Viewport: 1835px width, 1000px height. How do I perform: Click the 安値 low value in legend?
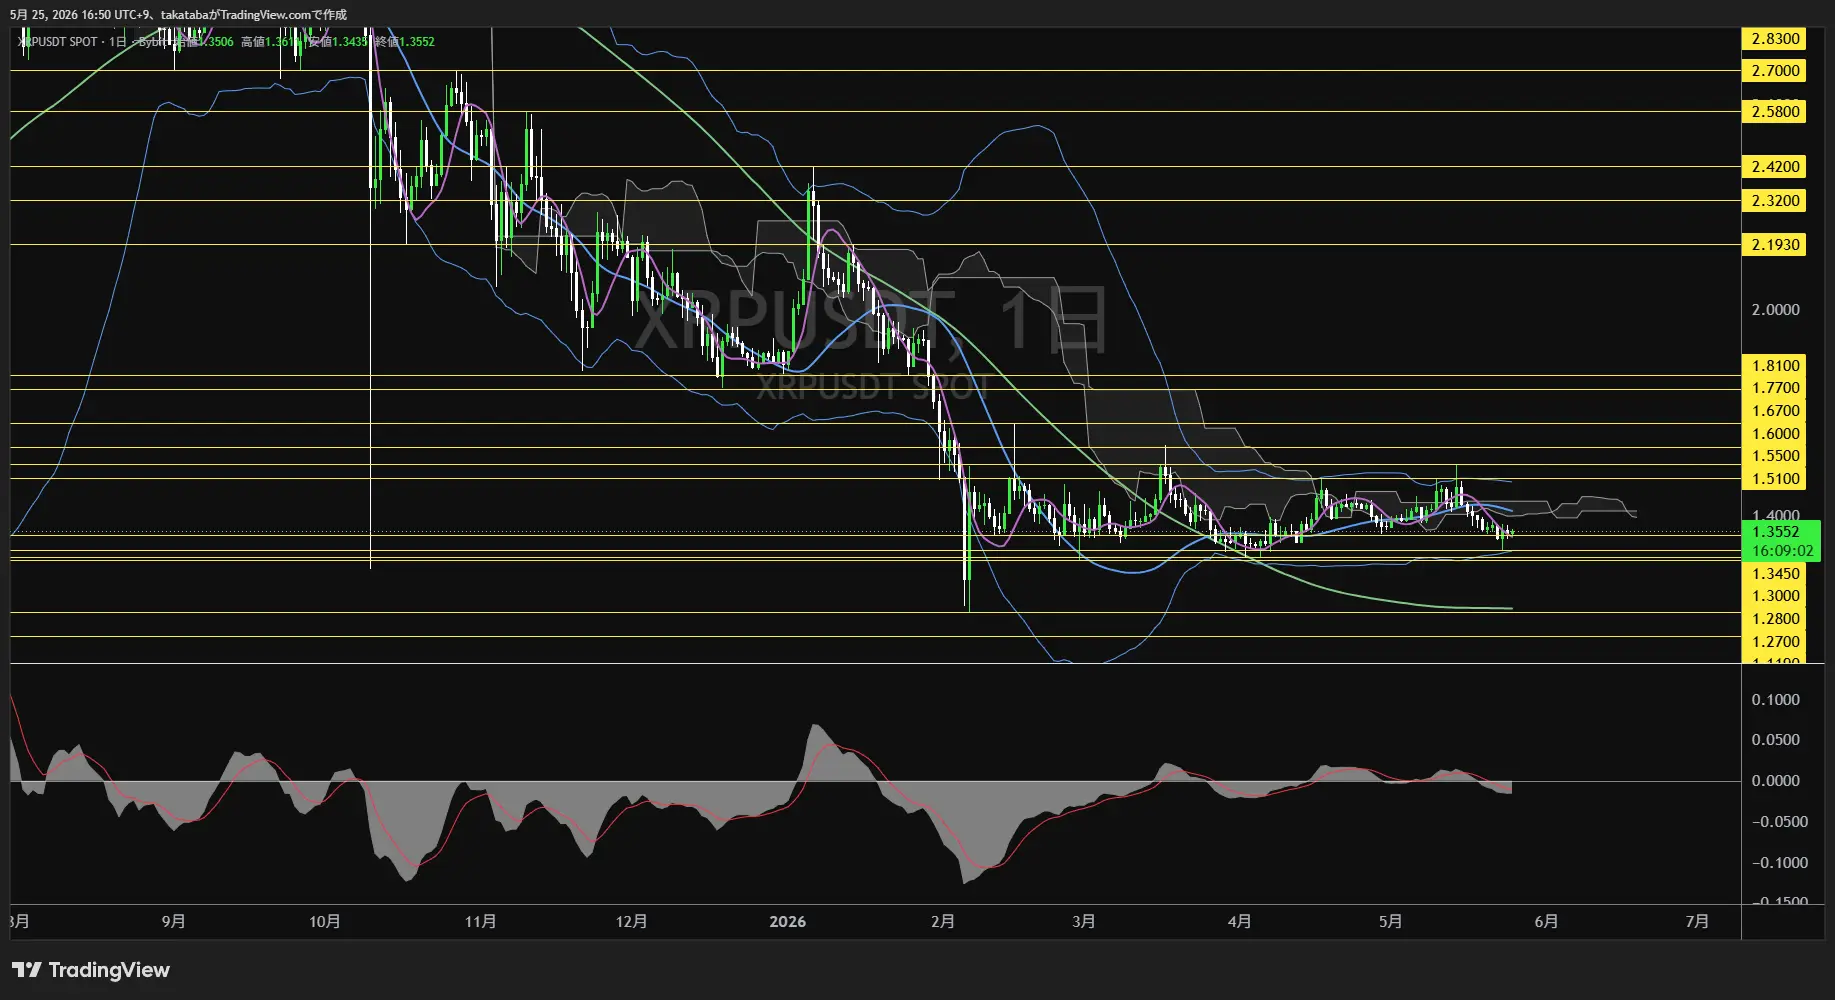pyautogui.click(x=338, y=42)
